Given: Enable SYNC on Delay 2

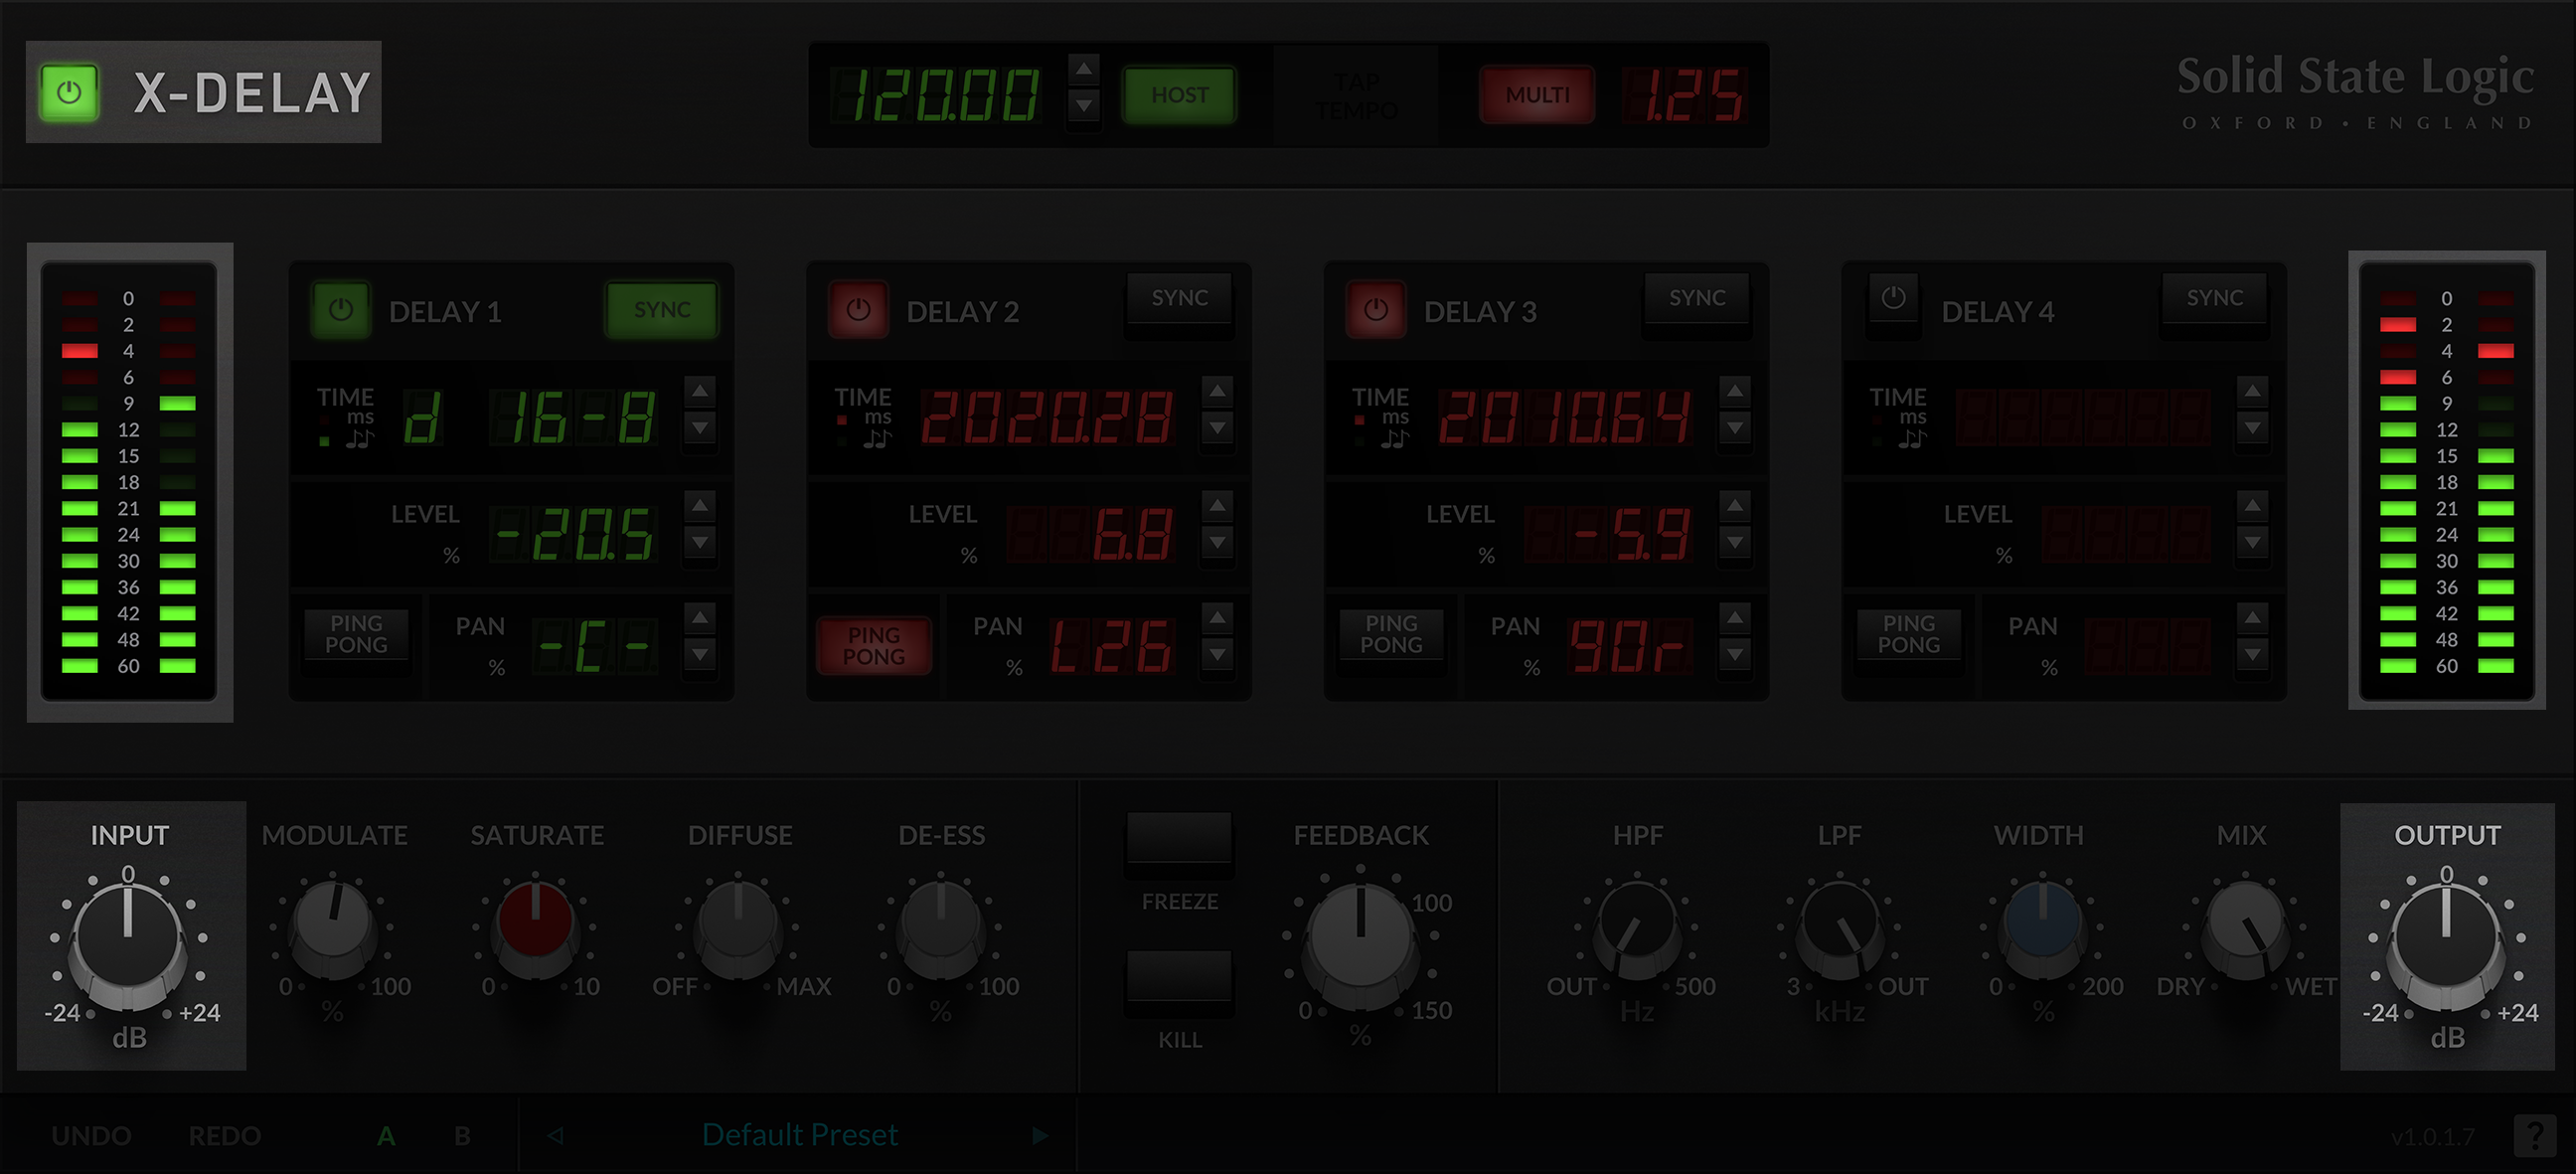Looking at the screenshot, I should click(1180, 298).
